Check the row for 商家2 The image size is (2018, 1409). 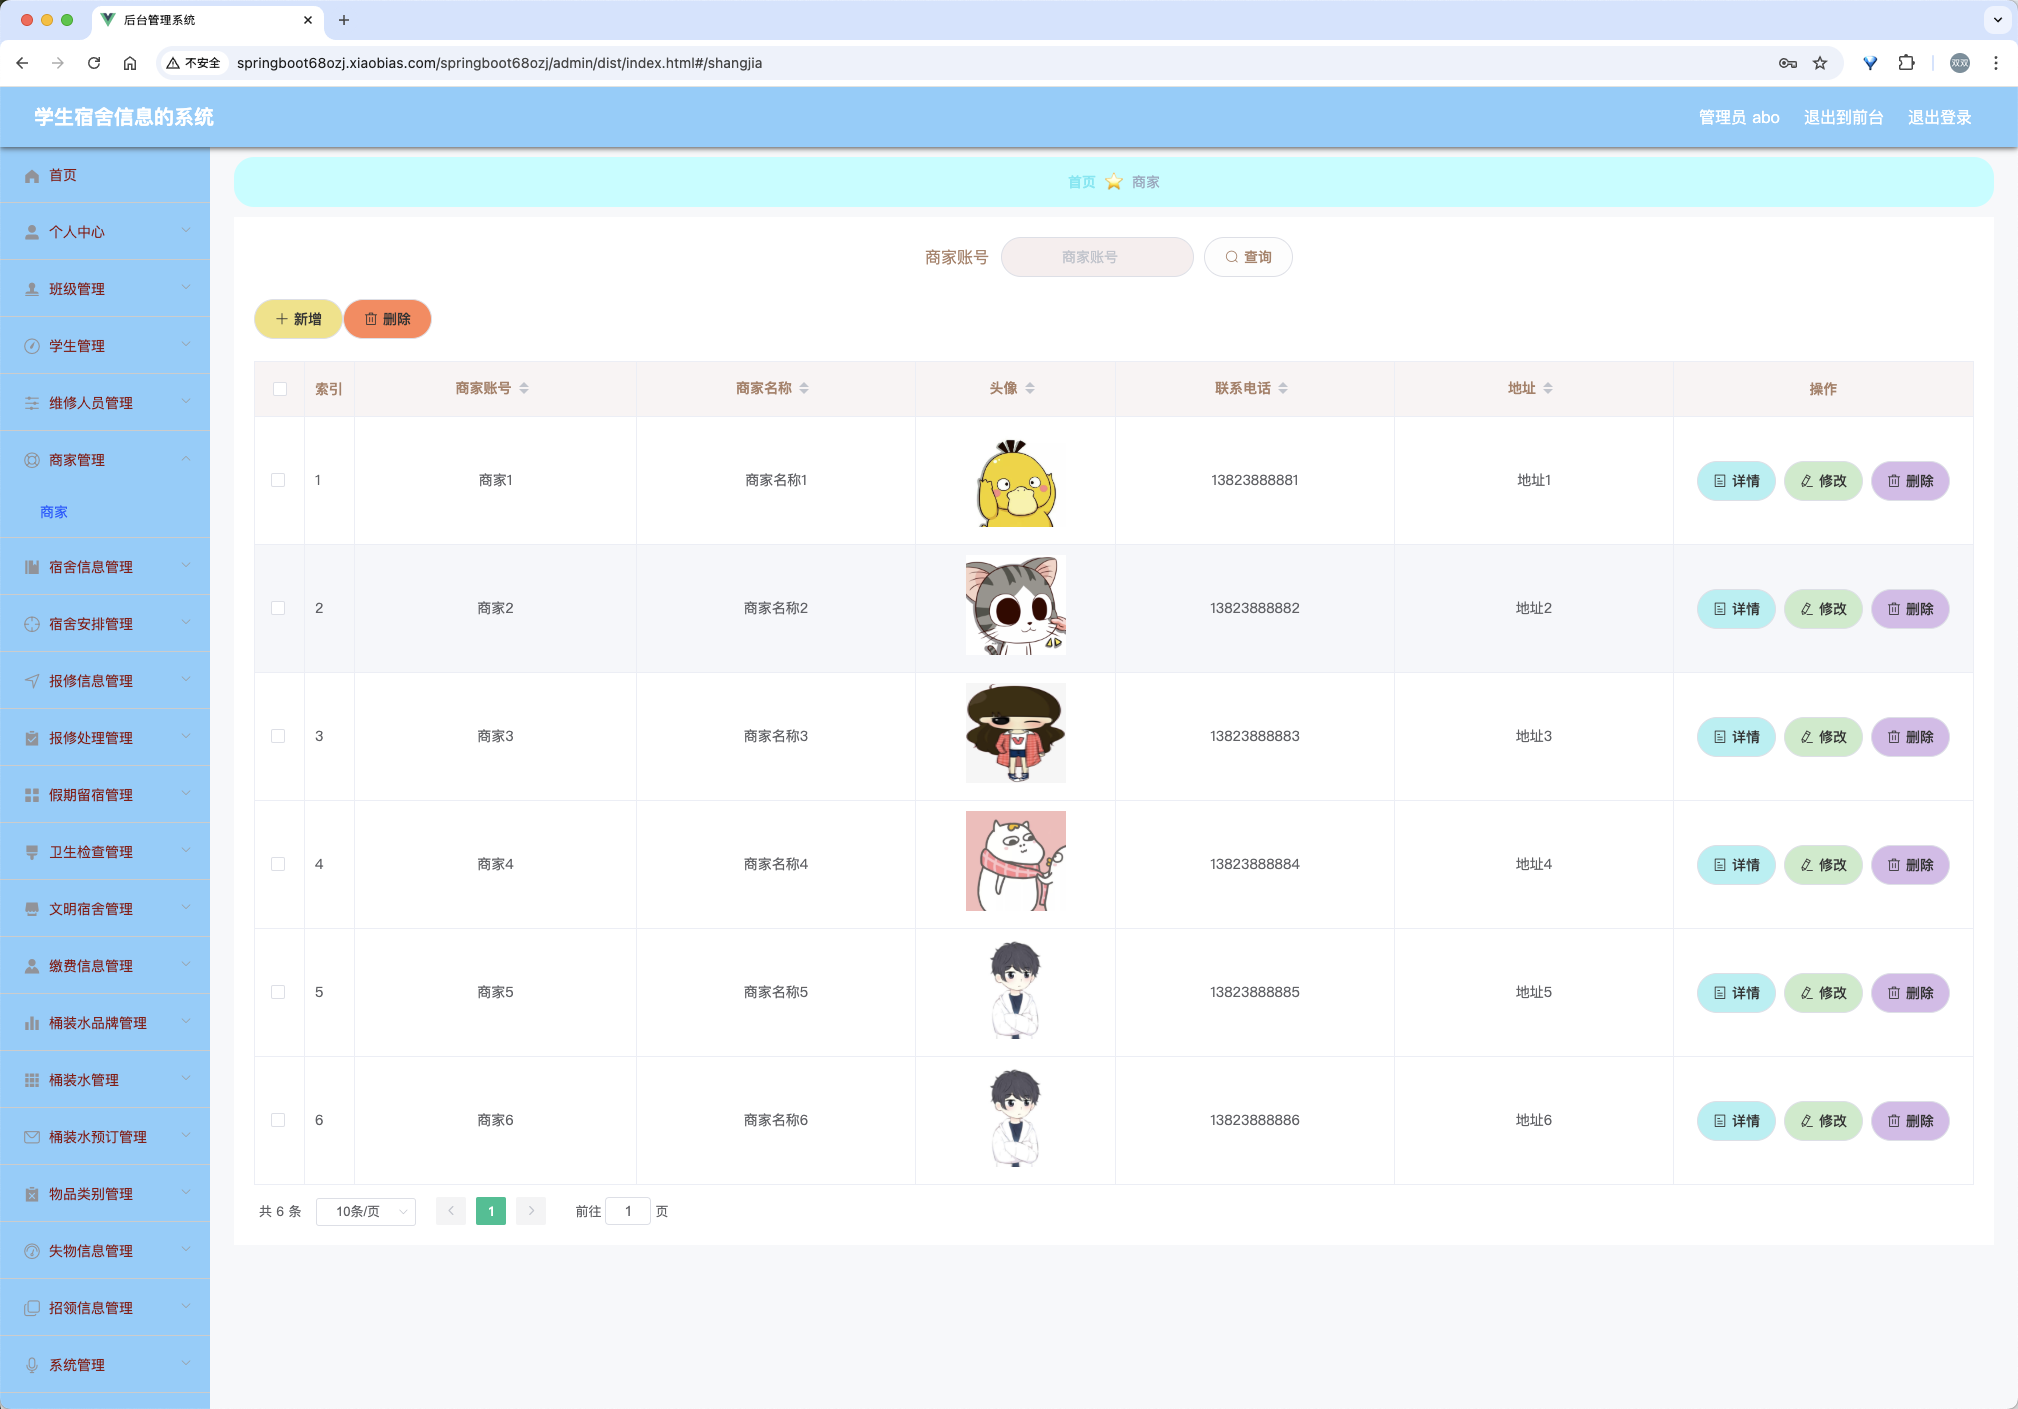278,609
